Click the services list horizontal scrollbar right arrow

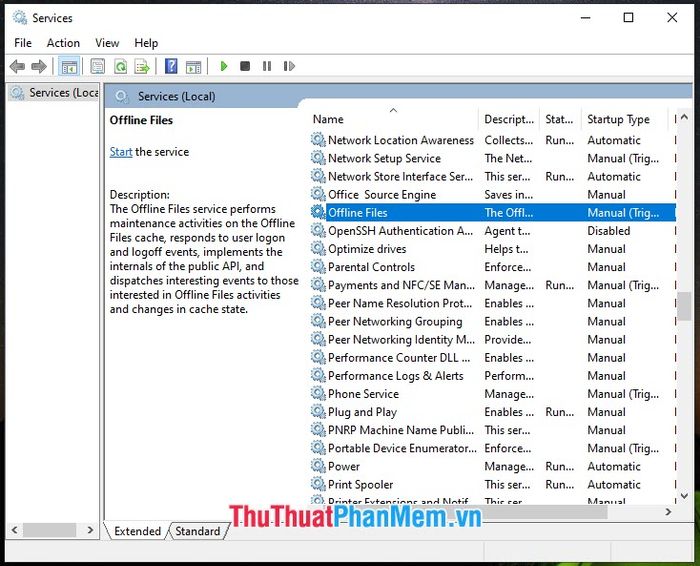tap(668, 512)
